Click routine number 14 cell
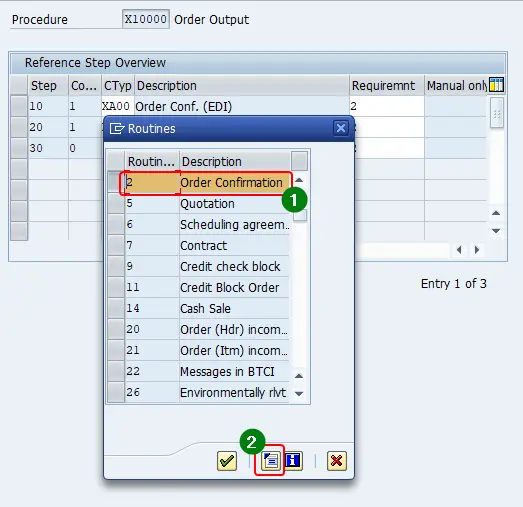Screen dimensions: 523x507 click(x=152, y=308)
